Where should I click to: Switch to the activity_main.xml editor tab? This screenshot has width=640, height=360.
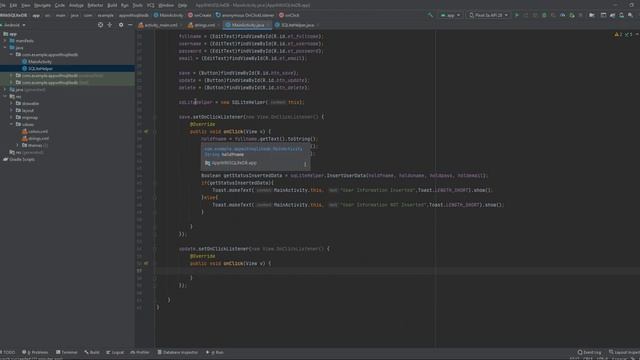point(160,25)
